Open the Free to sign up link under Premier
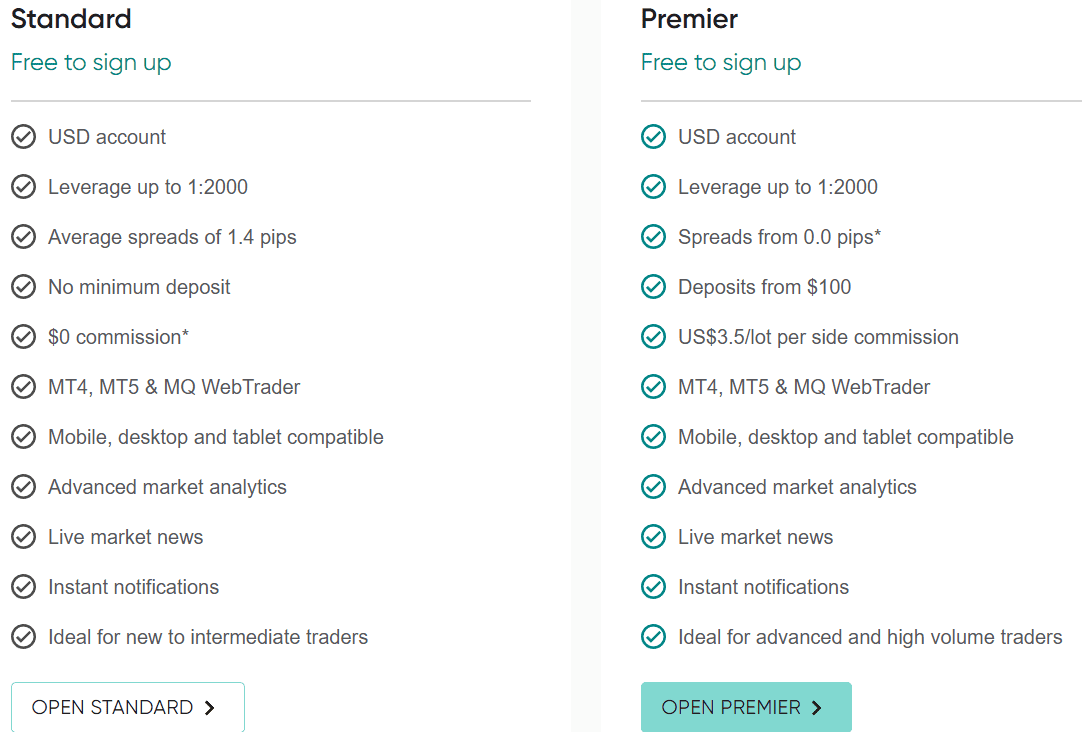 tap(720, 62)
